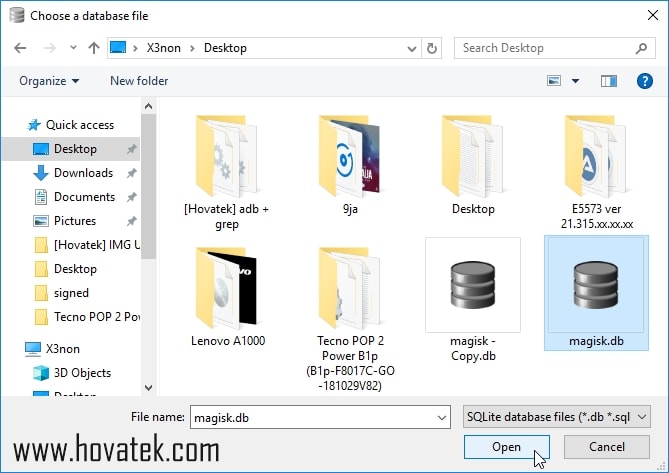
Task: Open the SQLite database files type filter
Action: (x=557, y=417)
